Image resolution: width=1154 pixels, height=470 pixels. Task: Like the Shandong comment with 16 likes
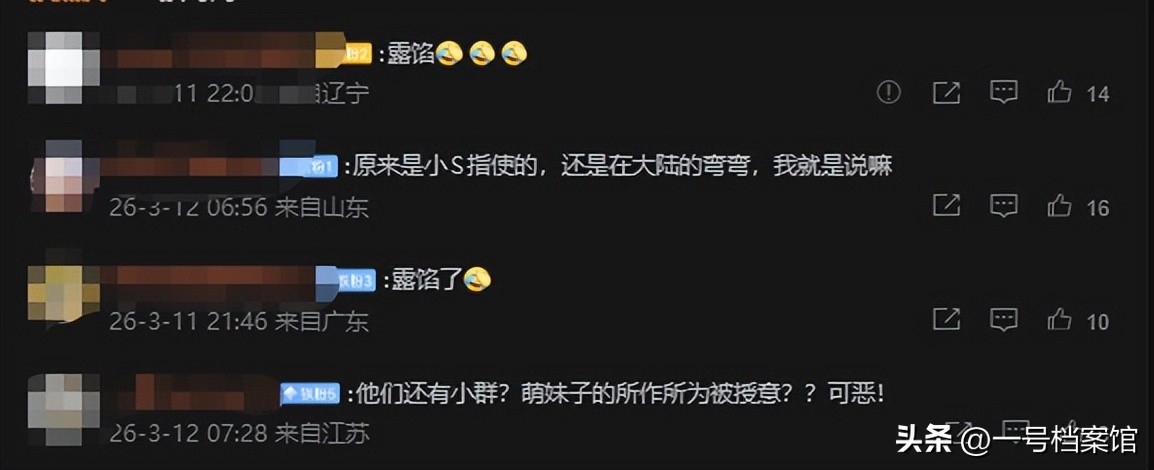pos(1059,206)
